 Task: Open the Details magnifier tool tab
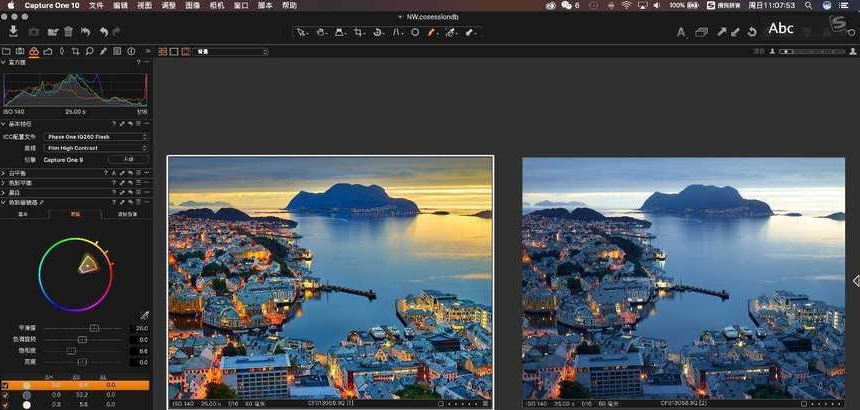(89, 52)
